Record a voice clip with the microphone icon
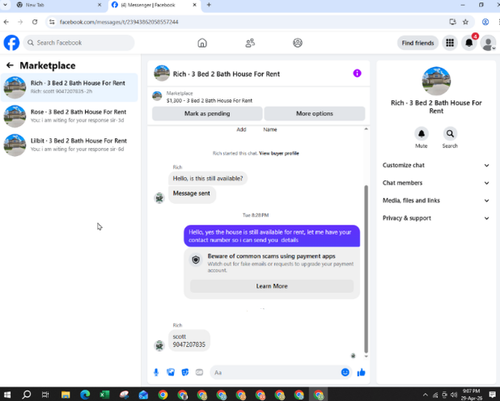Viewport: 500px width, 401px height. pyautogui.click(x=156, y=372)
